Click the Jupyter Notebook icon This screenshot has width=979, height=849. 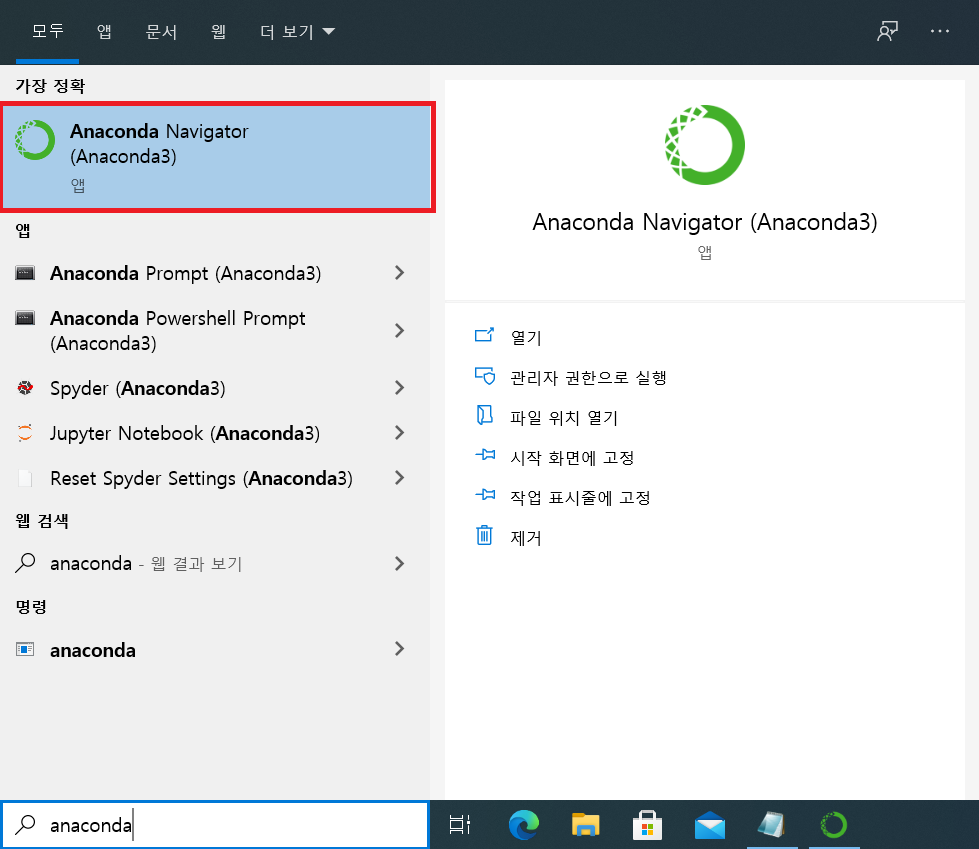point(25,433)
